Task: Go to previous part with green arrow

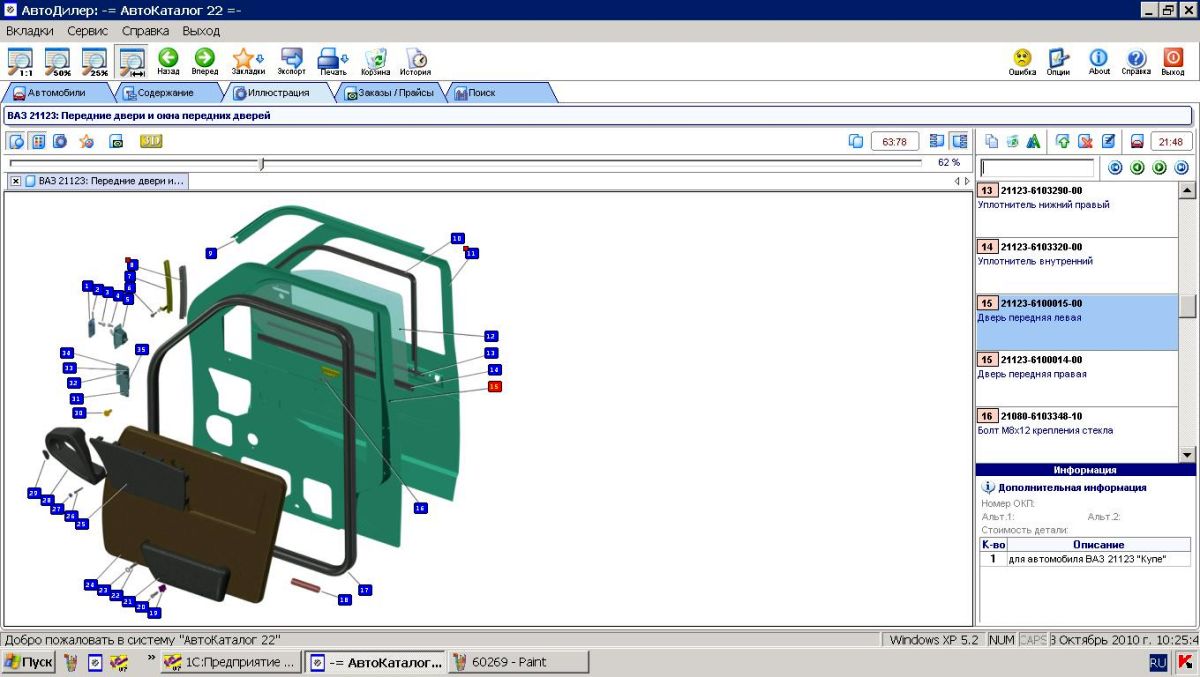Action: click(1137, 168)
